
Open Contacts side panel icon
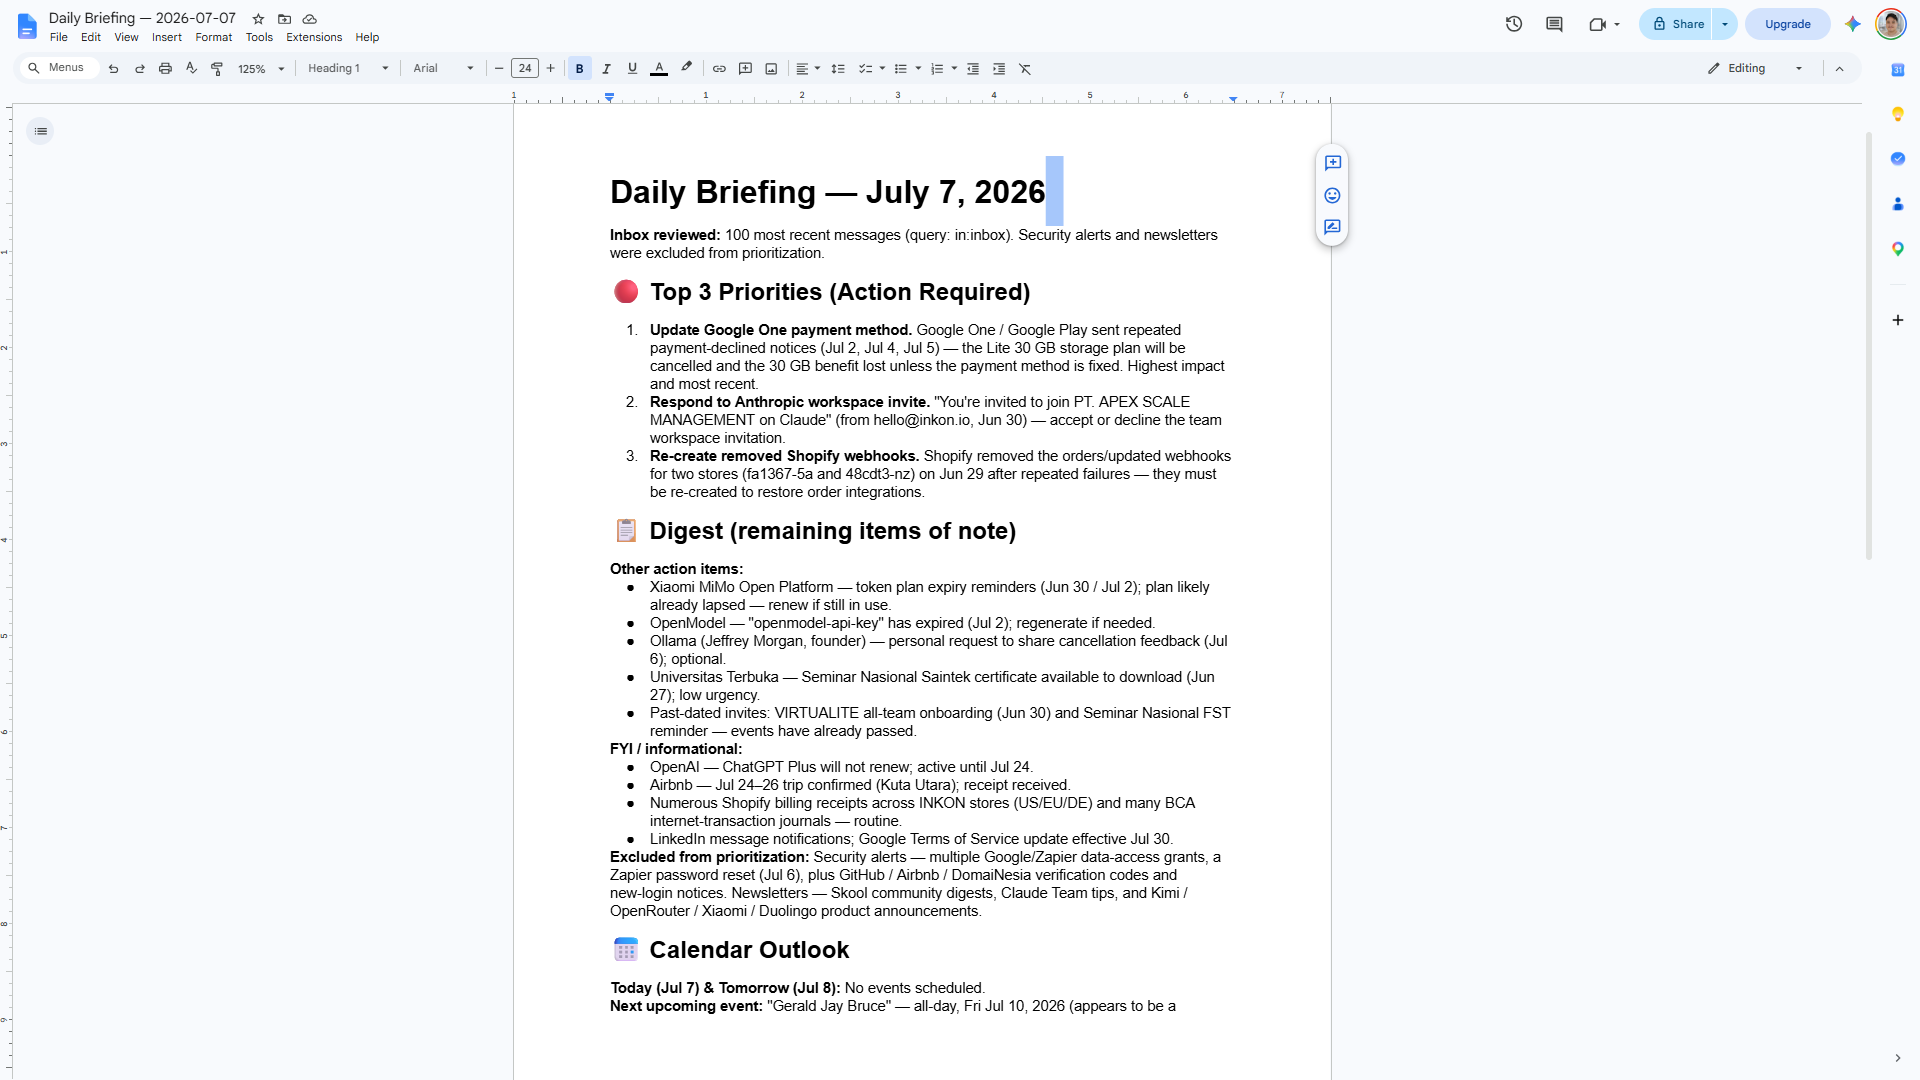click(x=1897, y=204)
